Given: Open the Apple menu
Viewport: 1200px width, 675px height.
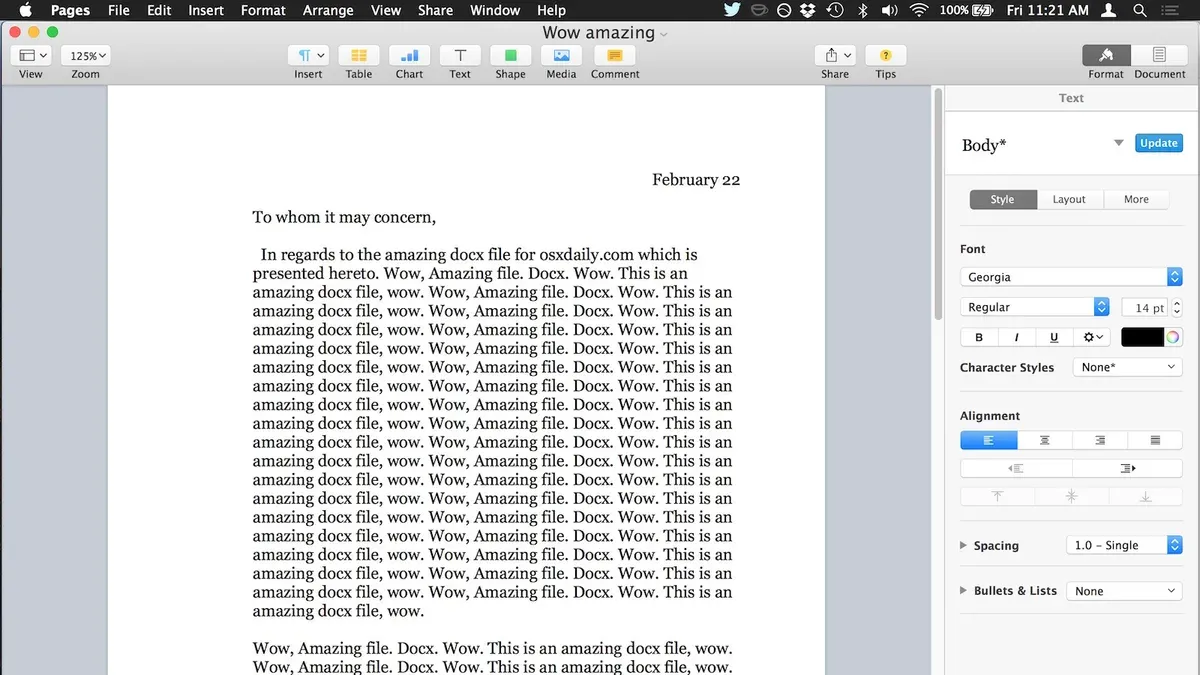Looking at the screenshot, I should [25, 10].
